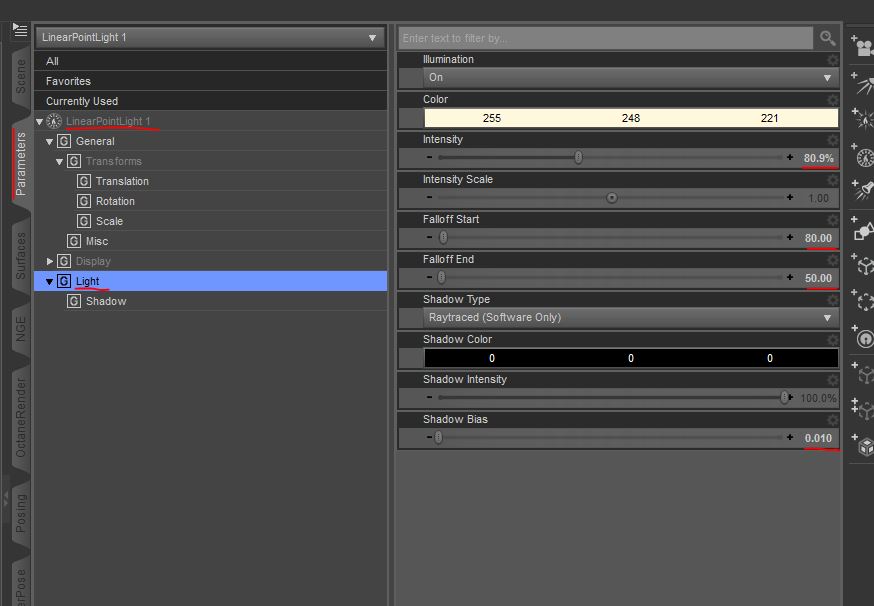Click the Intensity slider handle
The height and width of the screenshot is (606, 874).
579,157
